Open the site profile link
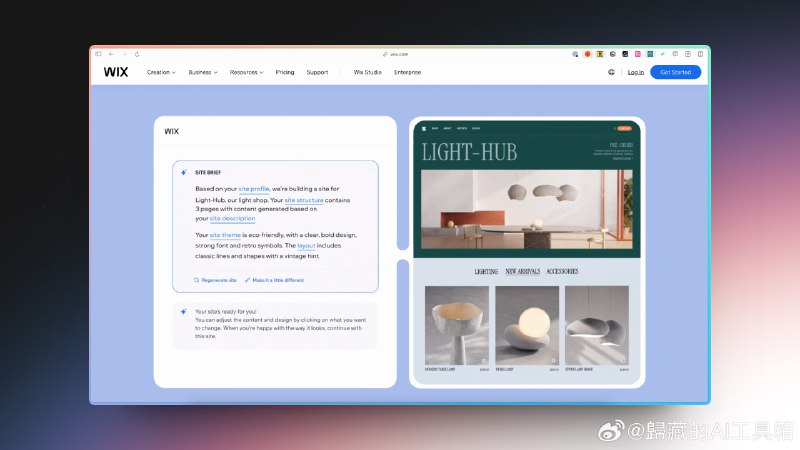 254,189
